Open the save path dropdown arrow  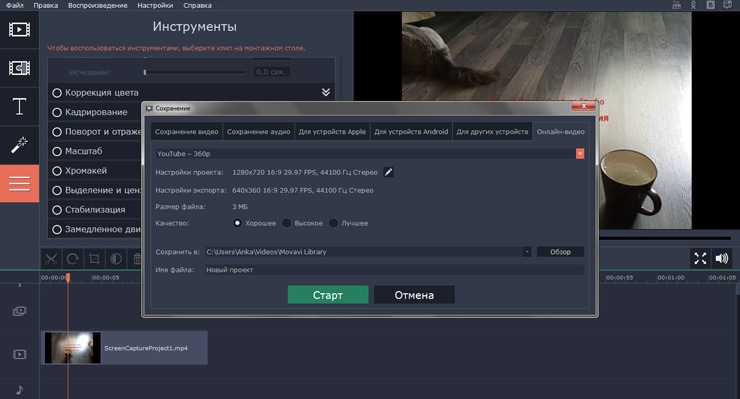(527, 252)
